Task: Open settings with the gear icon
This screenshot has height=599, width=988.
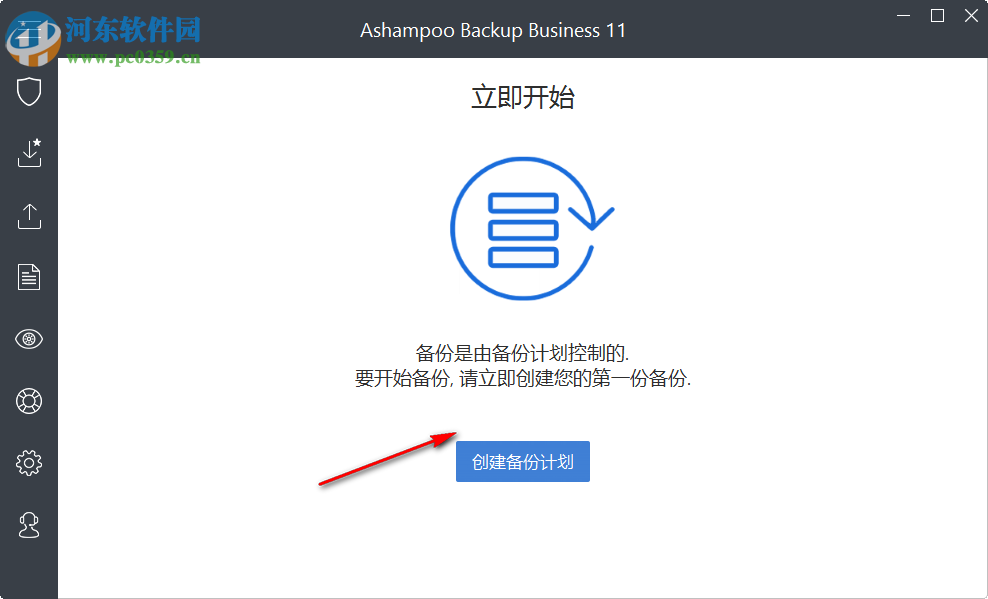Action: tap(29, 462)
